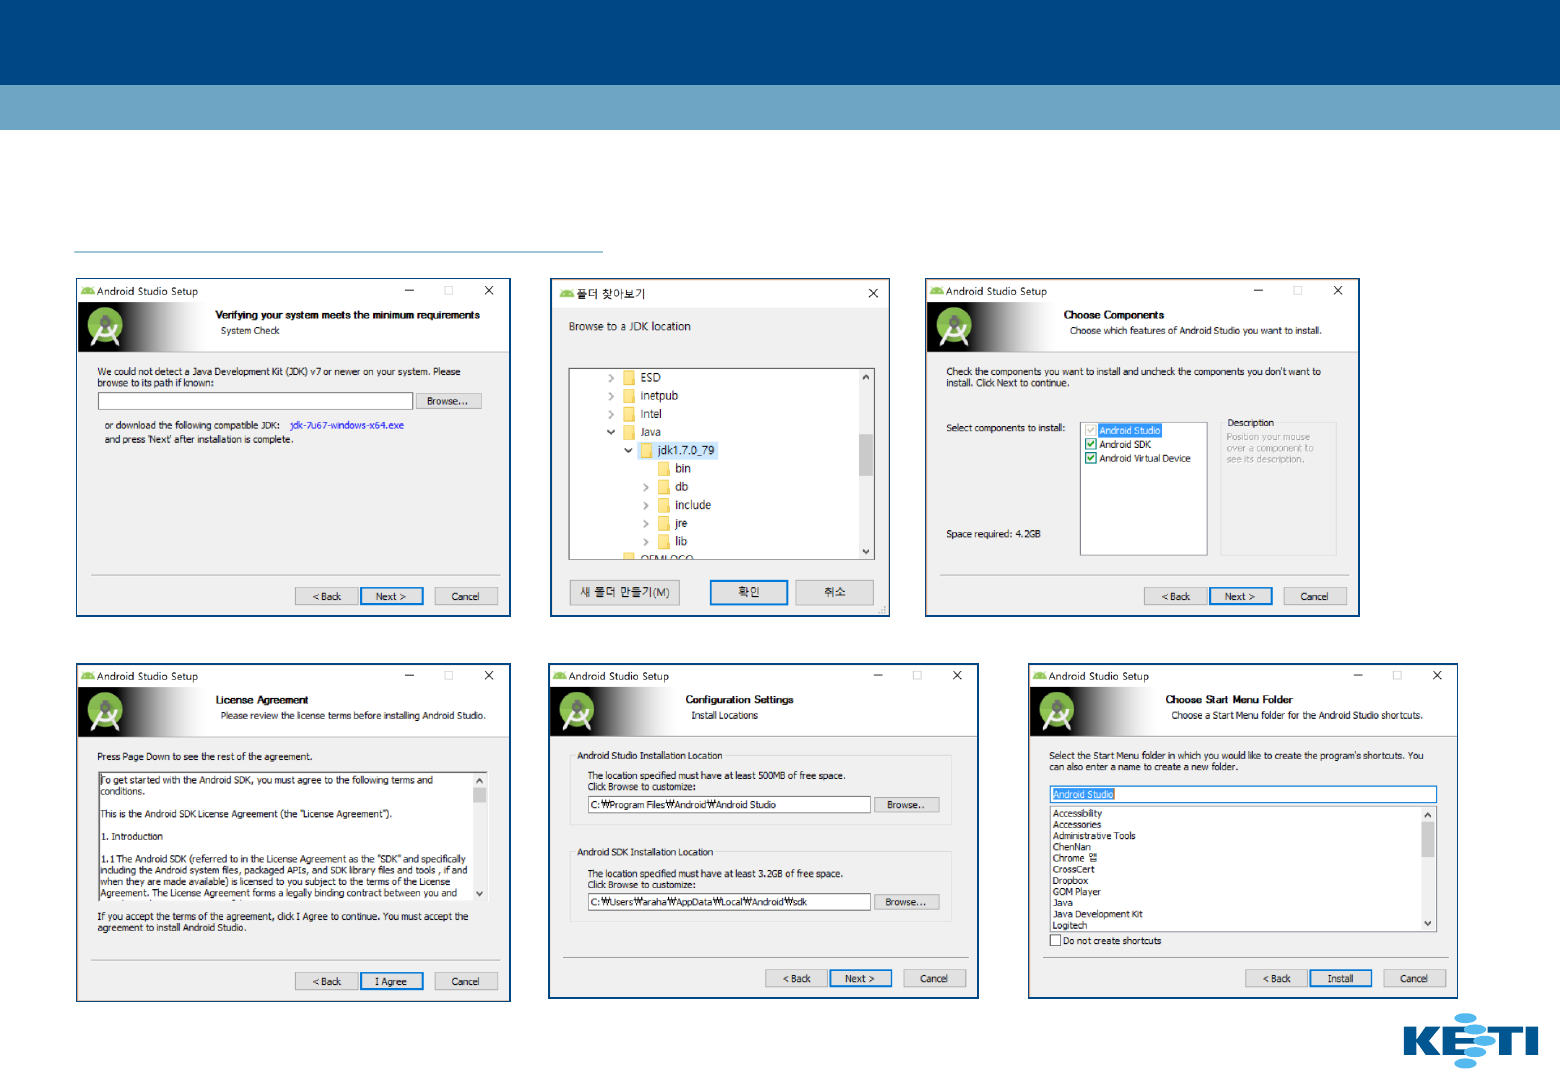Image resolution: width=1560 pixels, height=1080 pixels.
Task: Open the jdk-7u67-windows-x64.exe download link
Action: (x=347, y=426)
